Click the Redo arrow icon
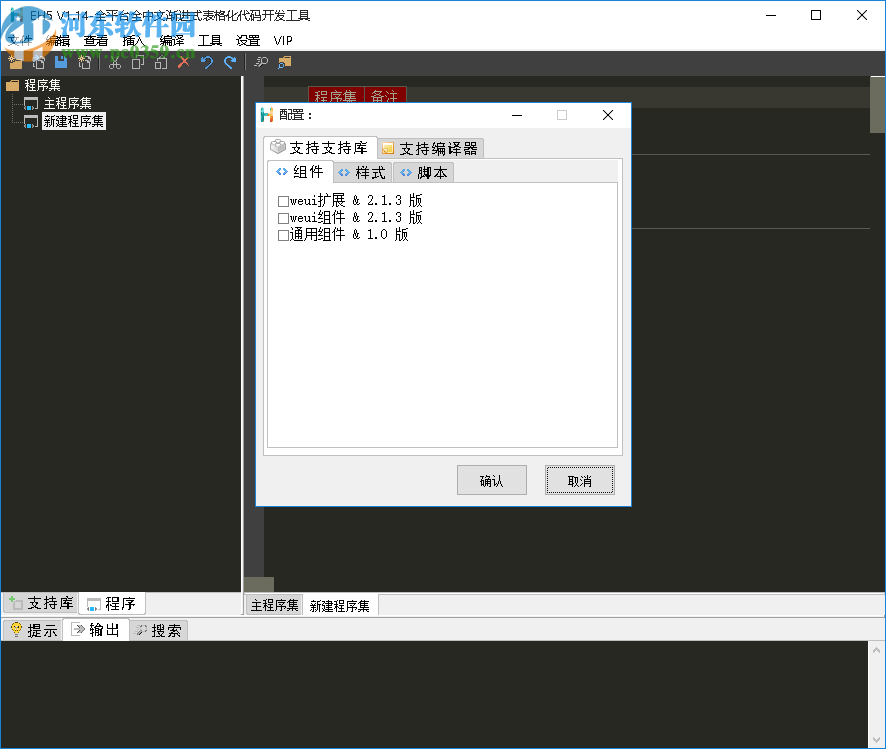 click(x=231, y=62)
